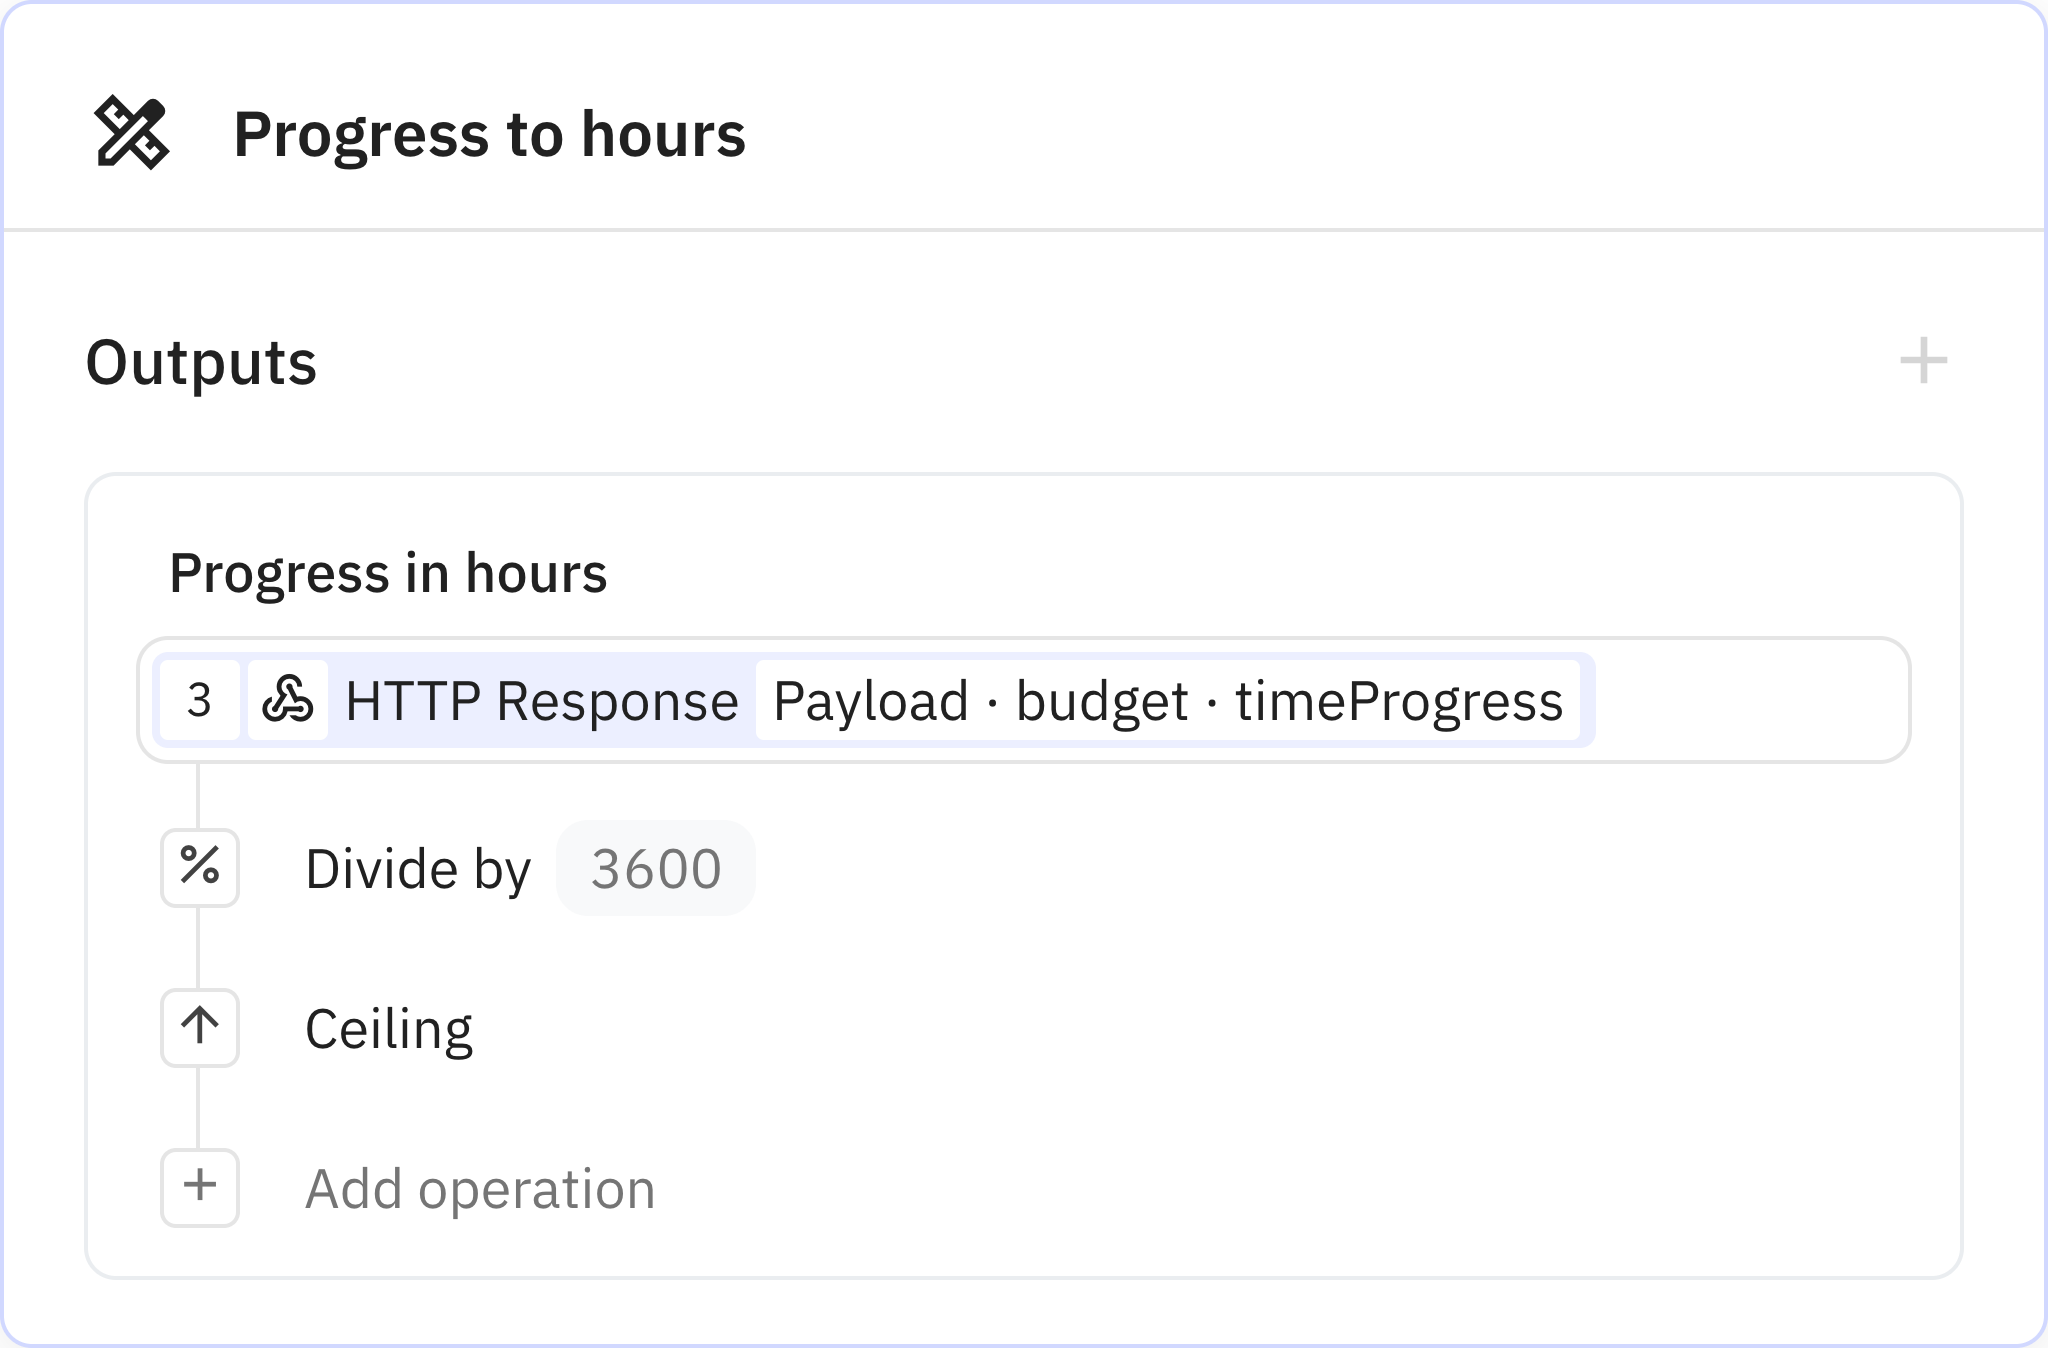Click the upward-arrow icon beside Ceiling

[x=200, y=1028]
